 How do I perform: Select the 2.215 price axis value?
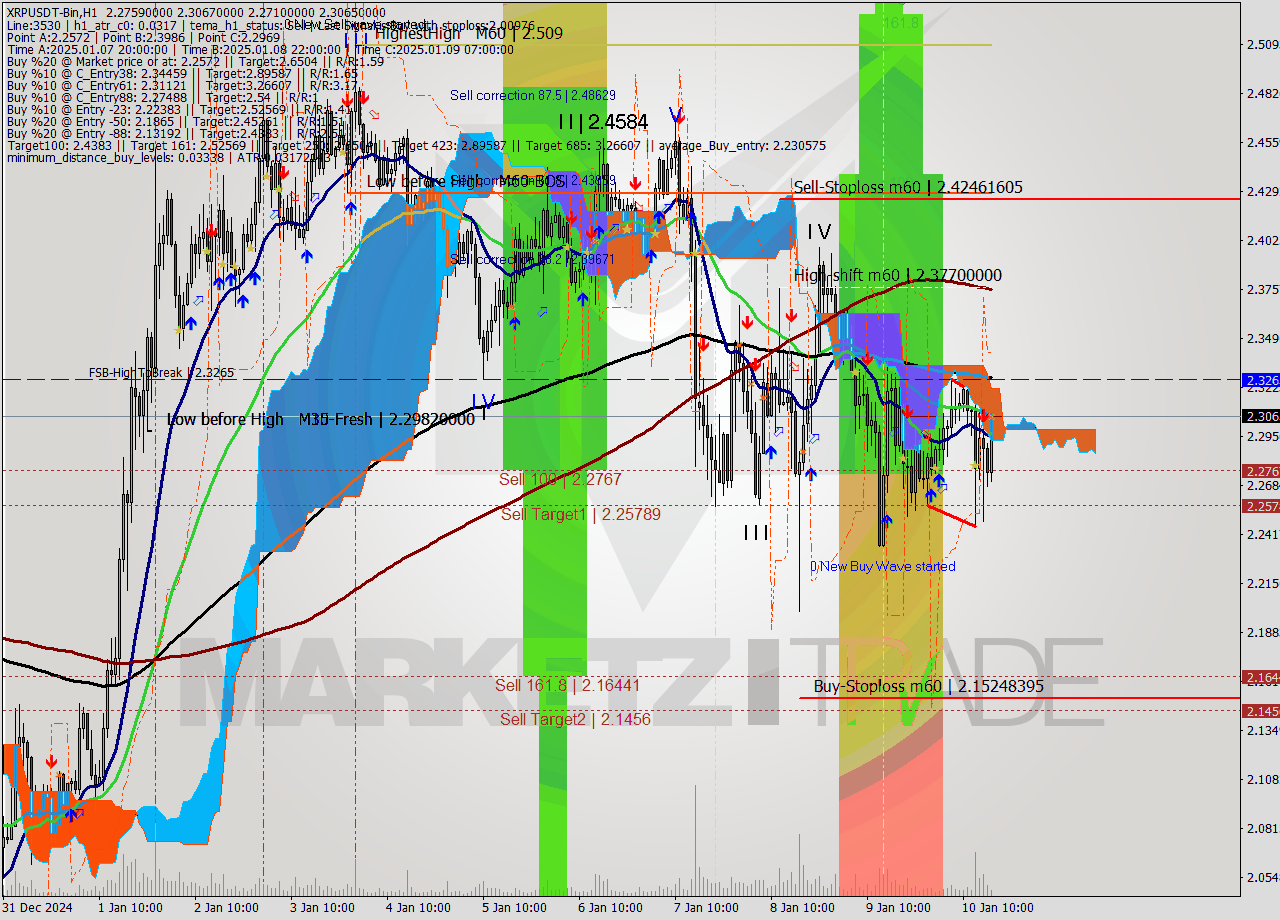tap(1261, 583)
